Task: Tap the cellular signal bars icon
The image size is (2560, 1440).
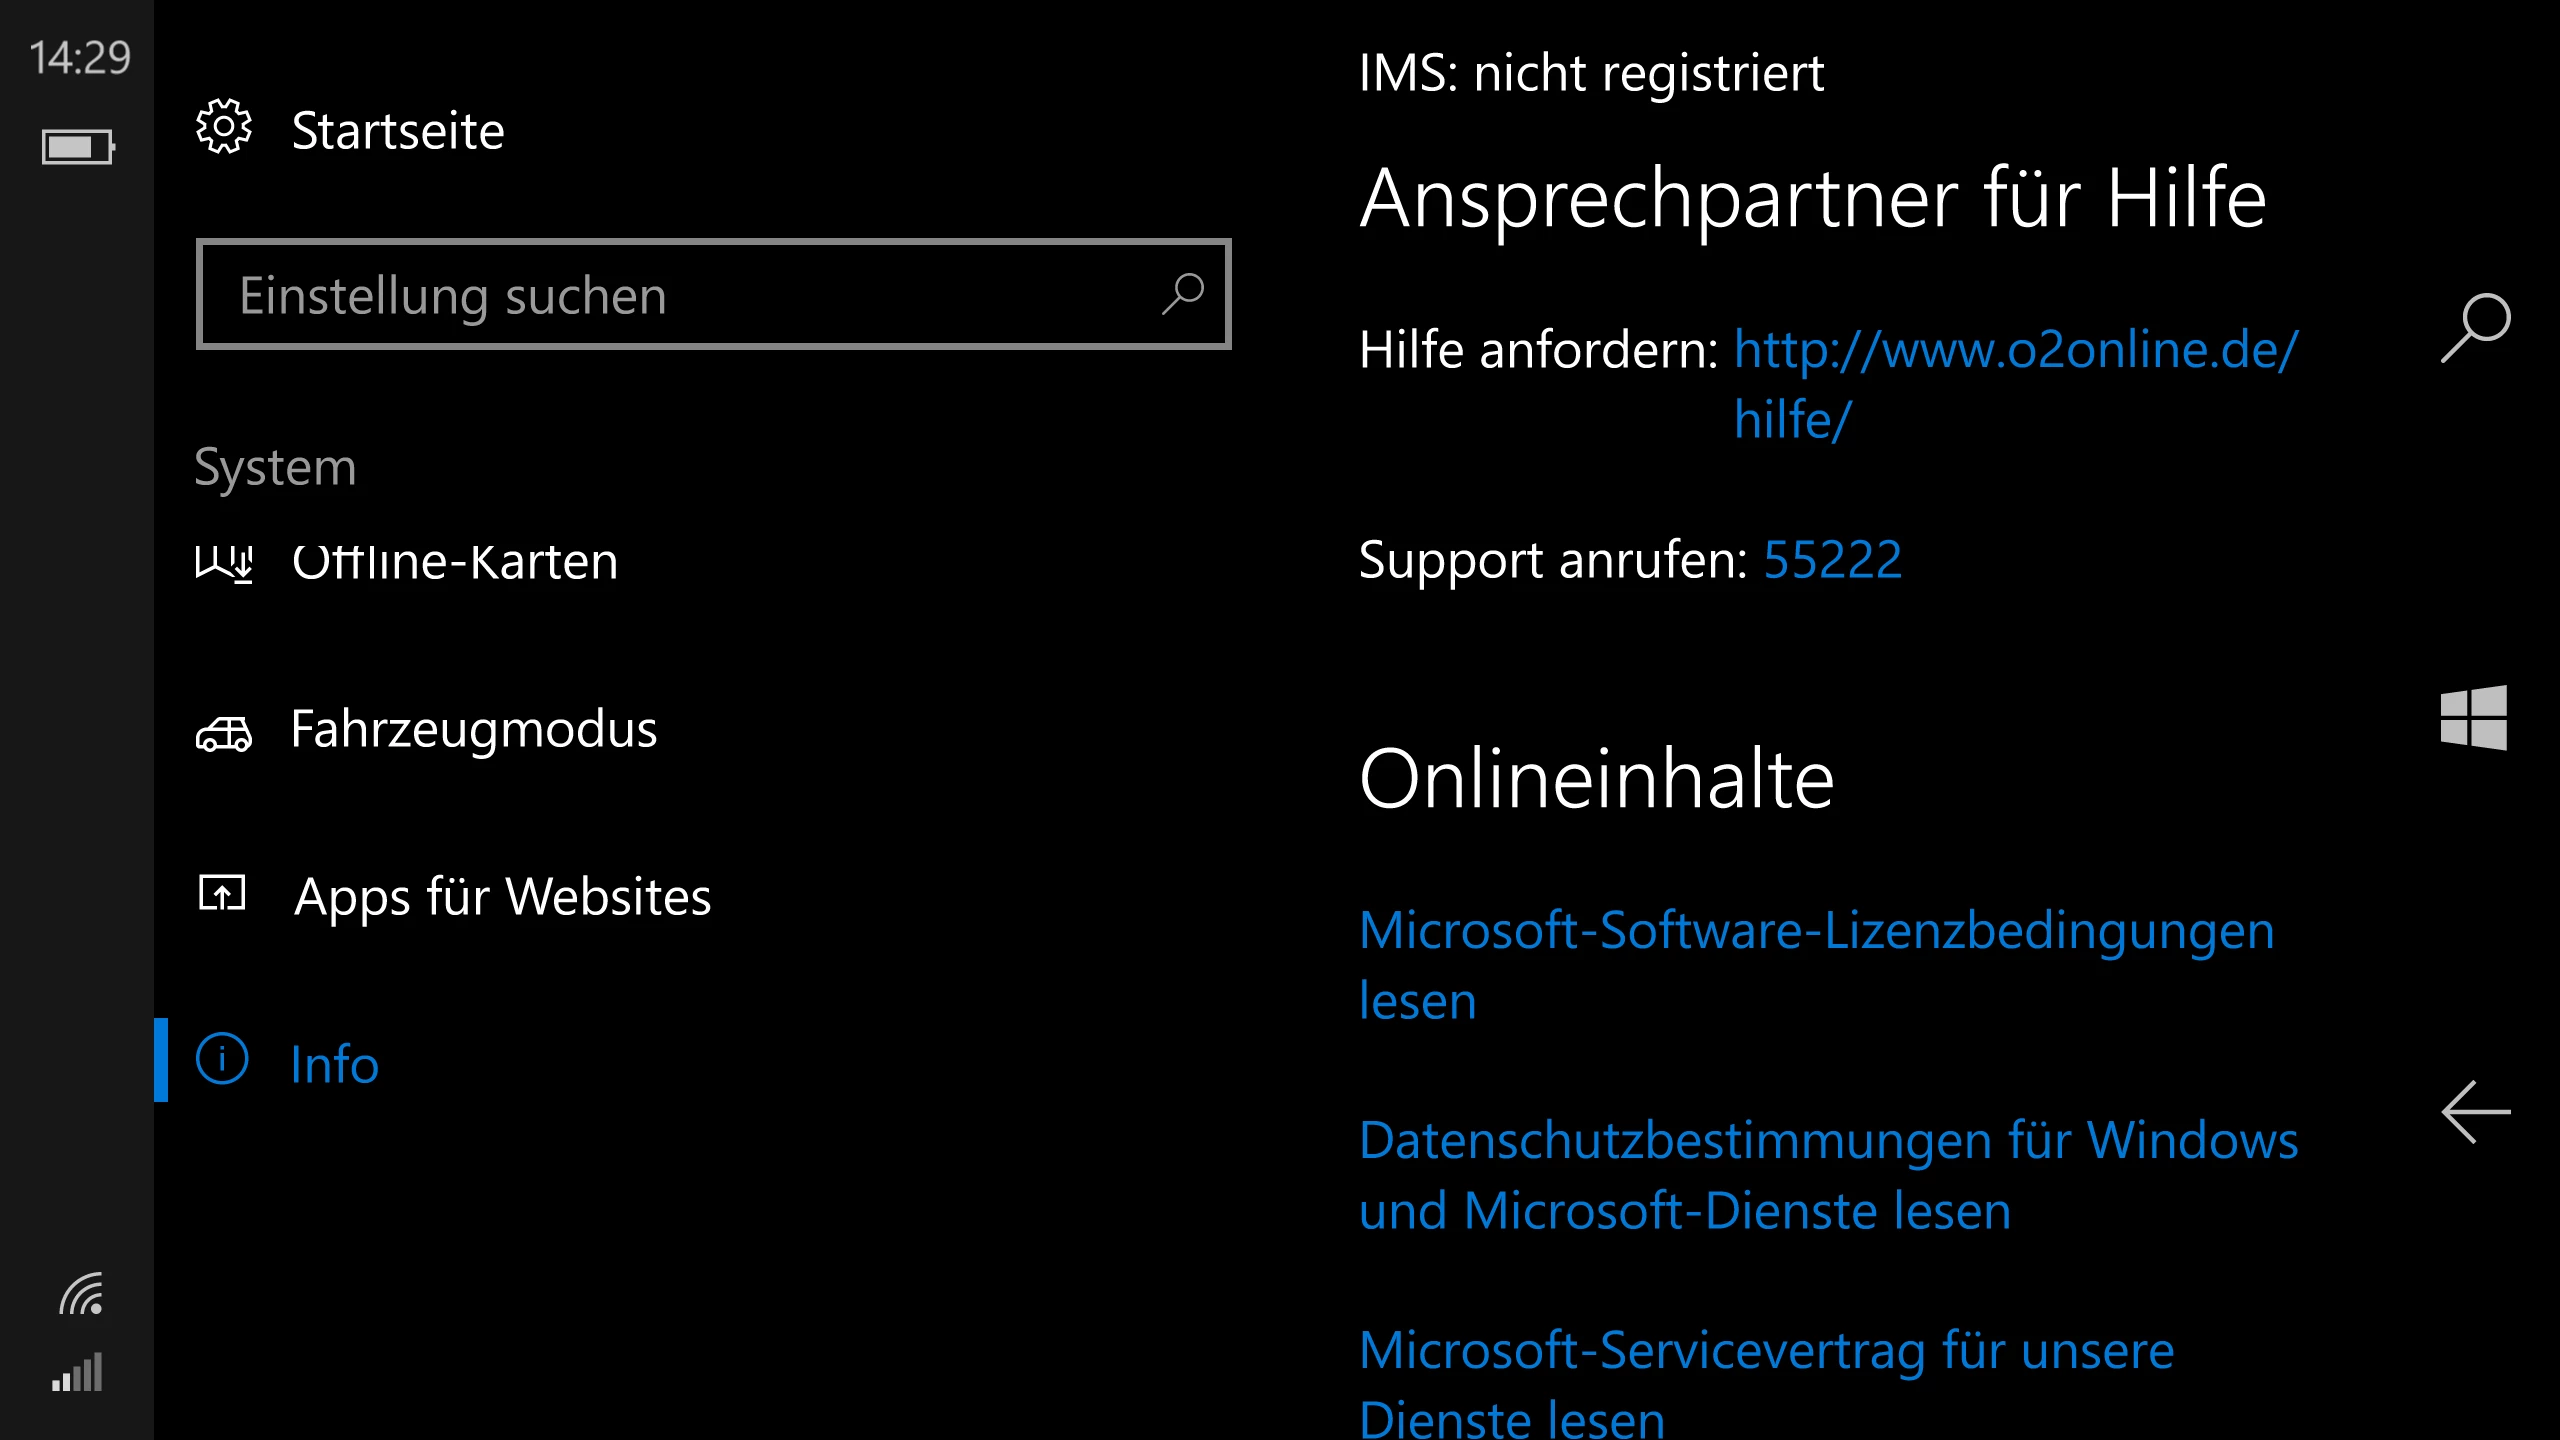Action: point(78,1373)
